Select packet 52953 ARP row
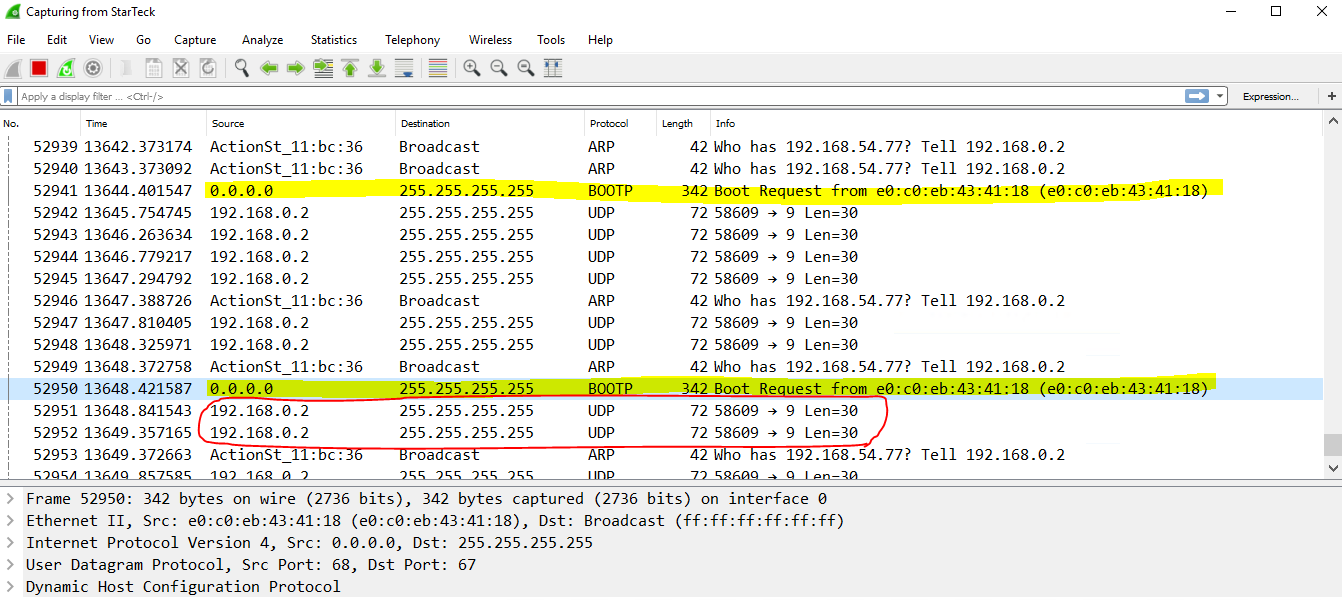The height and width of the screenshot is (603, 1342). click(661, 455)
